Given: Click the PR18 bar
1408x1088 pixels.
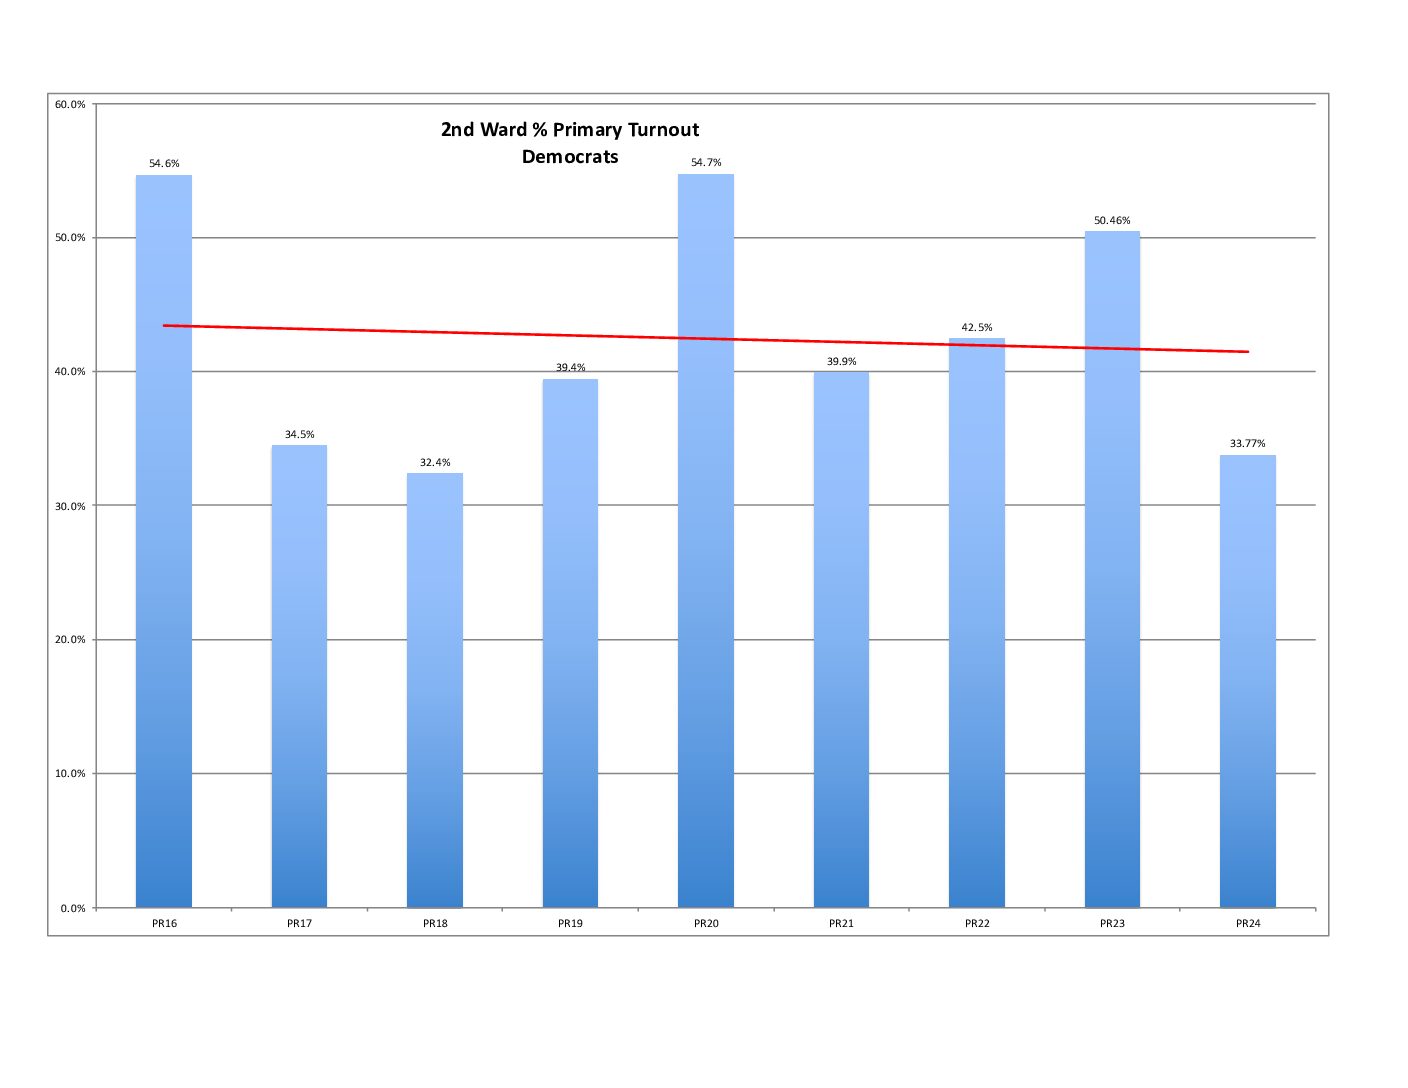Looking at the screenshot, I should tap(435, 690).
